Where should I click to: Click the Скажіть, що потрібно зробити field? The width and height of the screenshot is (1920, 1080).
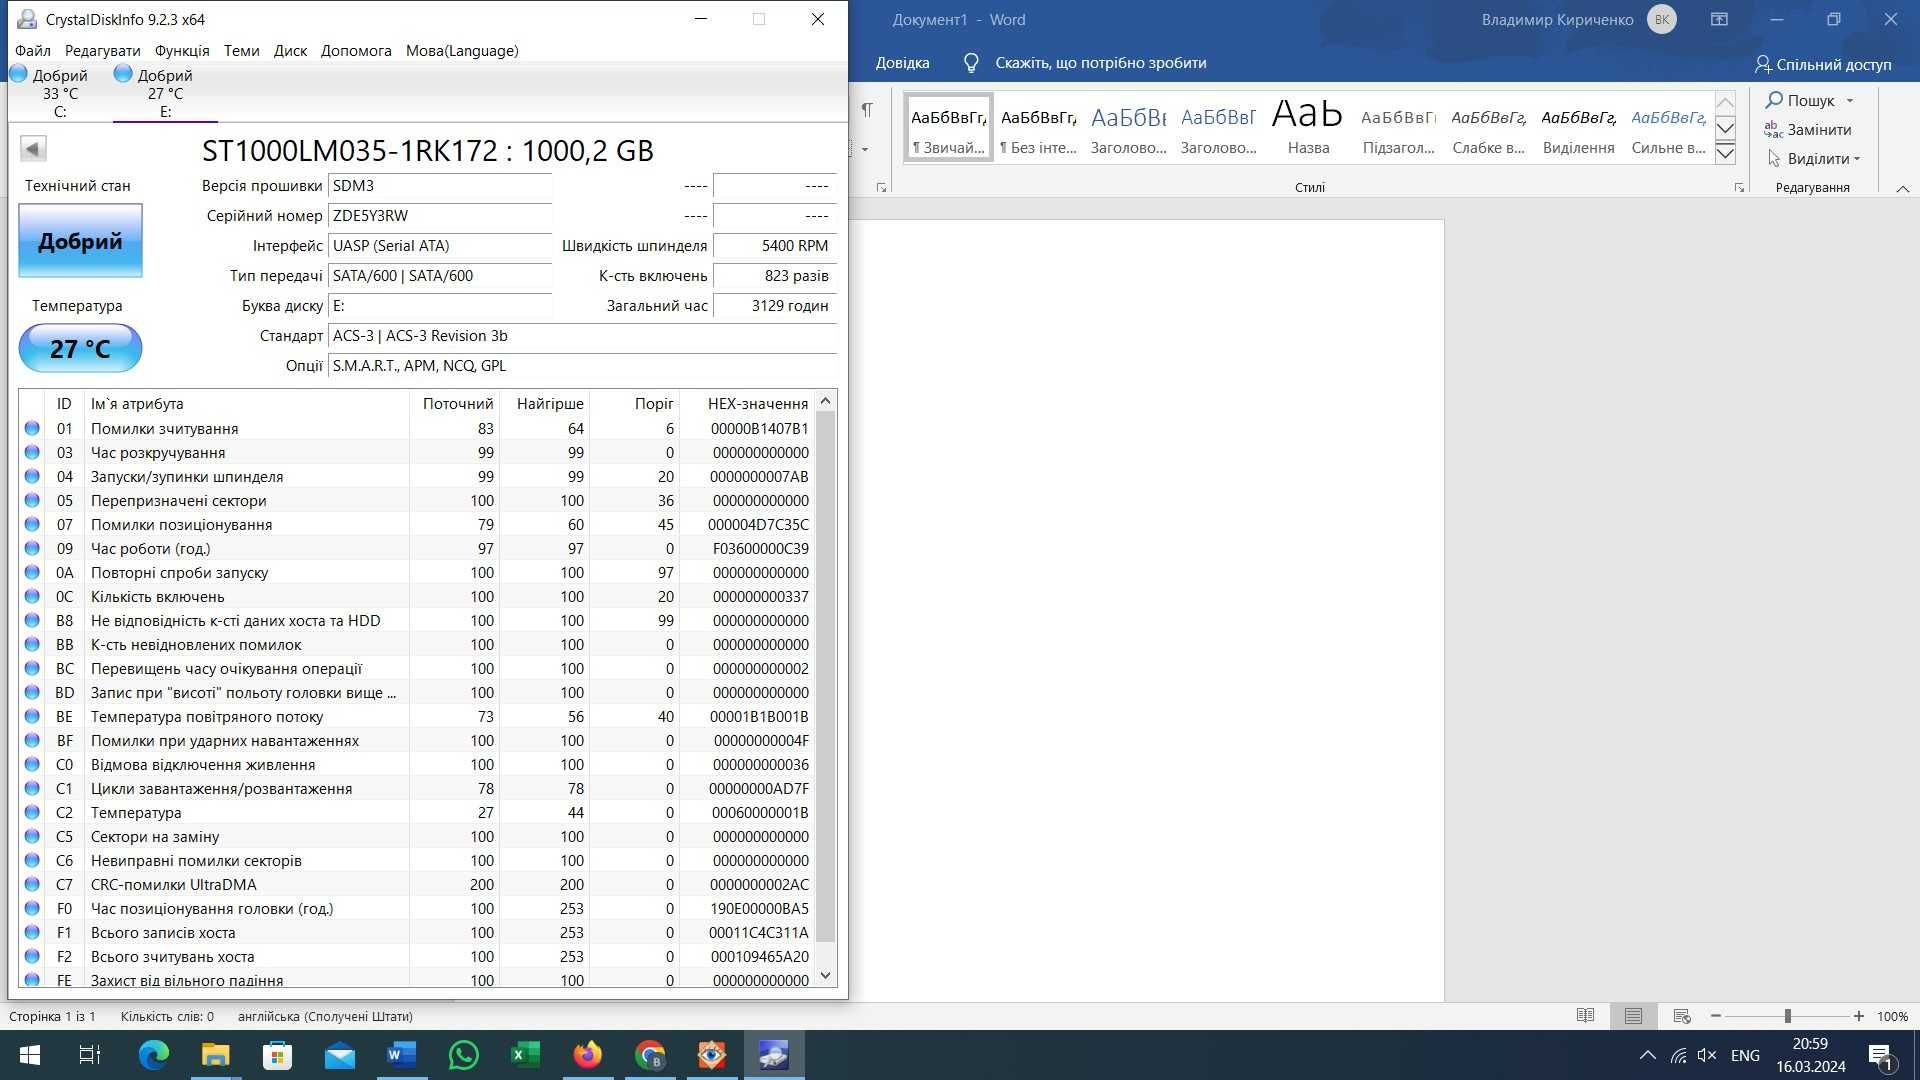pyautogui.click(x=1100, y=63)
